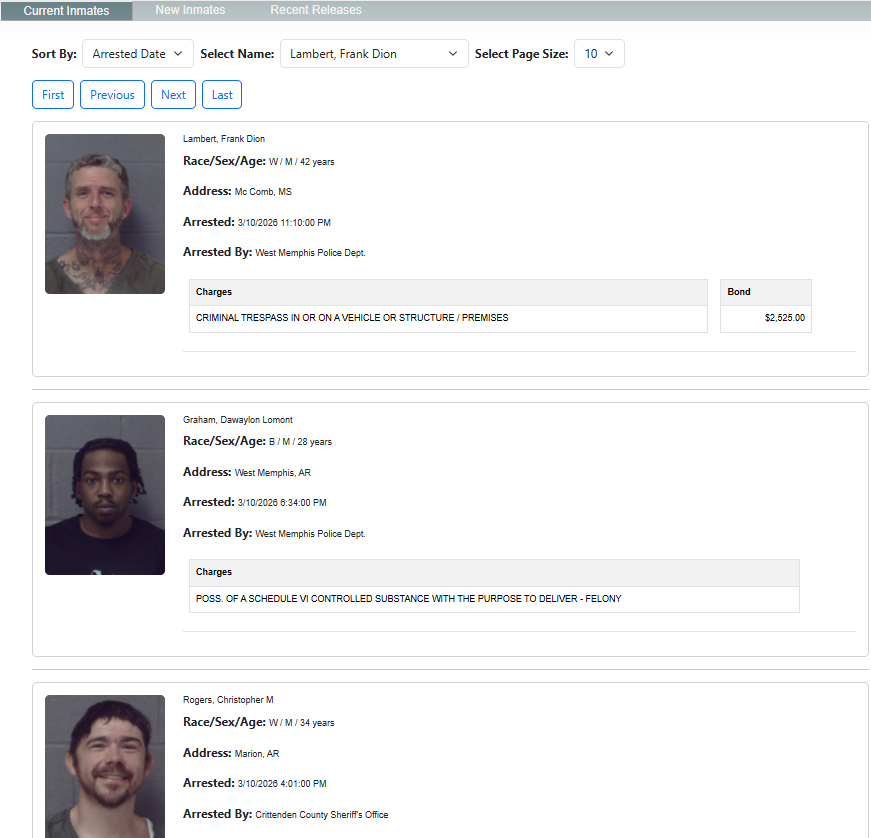871x838 pixels.
Task: Click the Rogers, Christopher M record heading
Action: [228, 700]
